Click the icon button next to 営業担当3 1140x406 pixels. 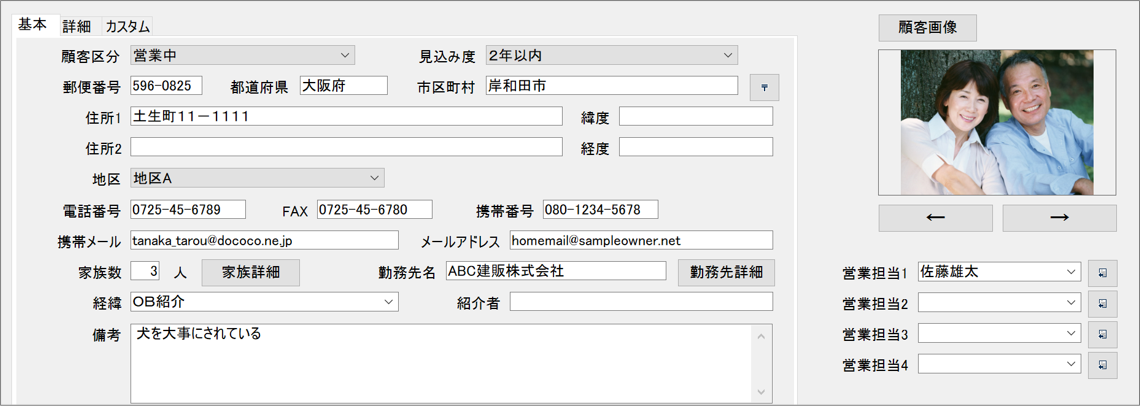pos(1102,334)
